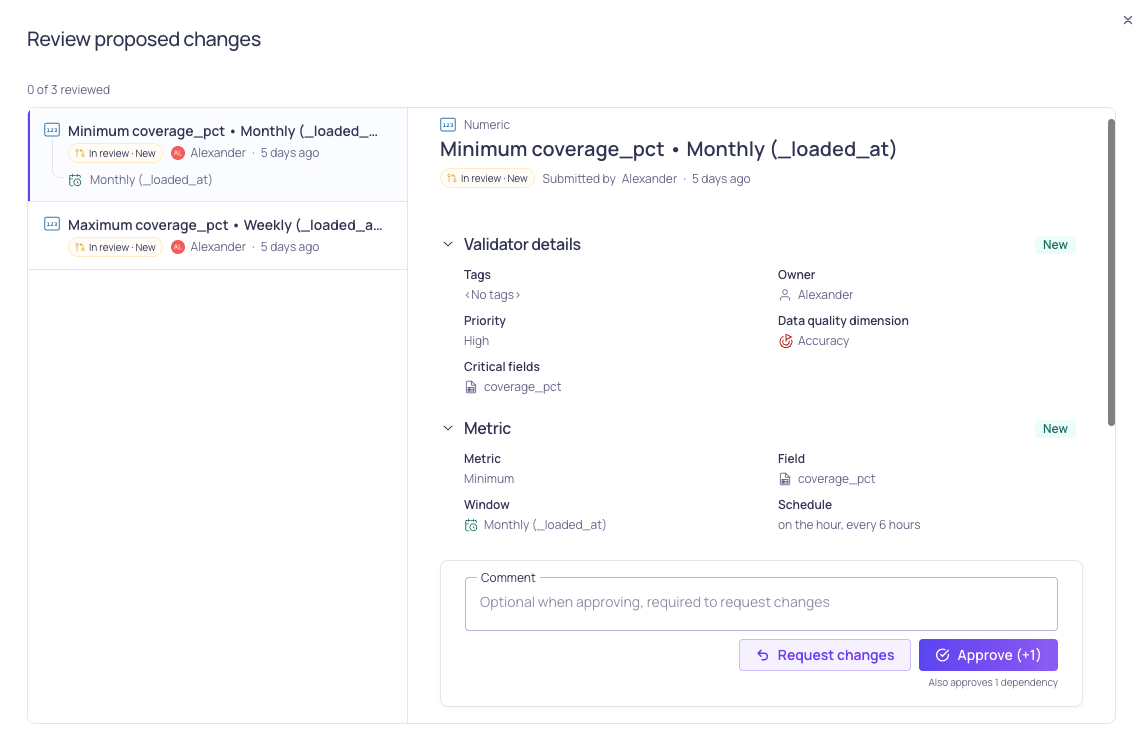Click the 'Also approves 1 dependency' note
Screen dimensions: 1147x750
point(993,683)
